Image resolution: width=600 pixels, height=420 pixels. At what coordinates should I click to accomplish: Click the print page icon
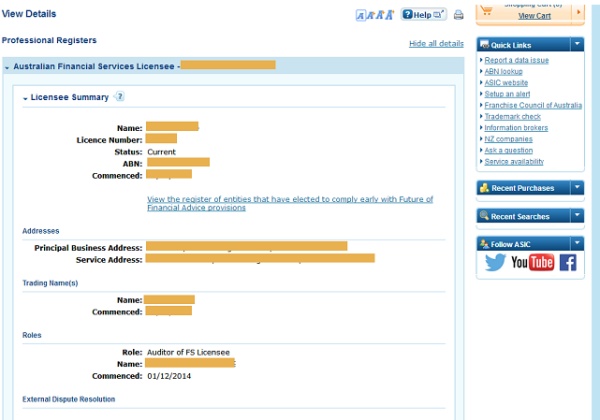coord(458,15)
